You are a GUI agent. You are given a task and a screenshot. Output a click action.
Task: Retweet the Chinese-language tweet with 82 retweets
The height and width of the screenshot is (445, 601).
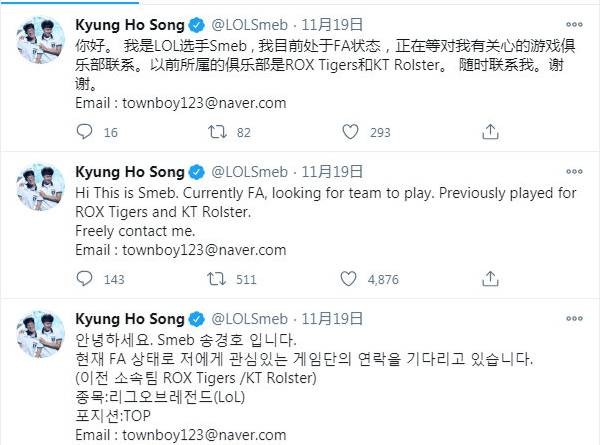click(x=214, y=132)
